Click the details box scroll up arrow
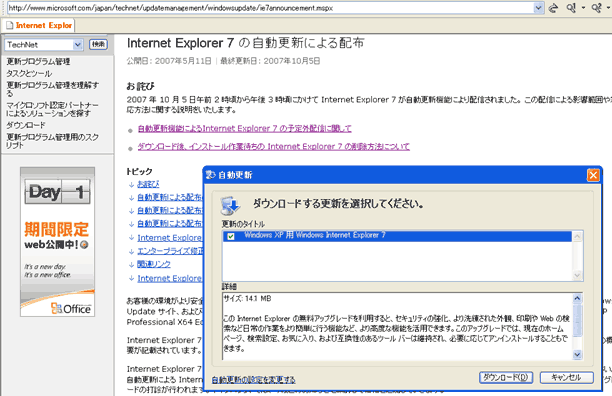The width and height of the screenshot is (612, 396). point(577,298)
